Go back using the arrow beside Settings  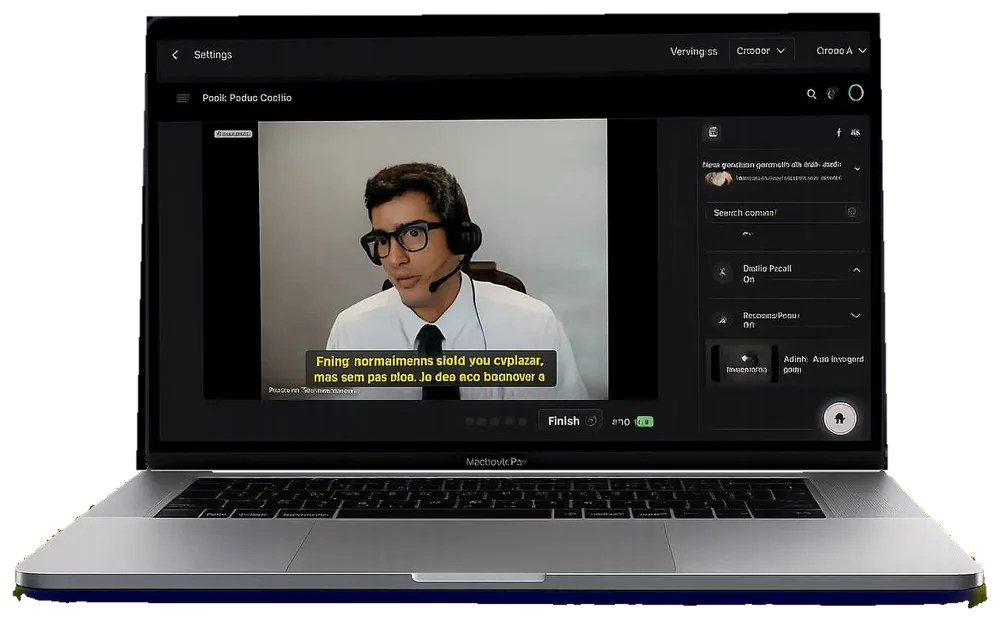click(175, 55)
